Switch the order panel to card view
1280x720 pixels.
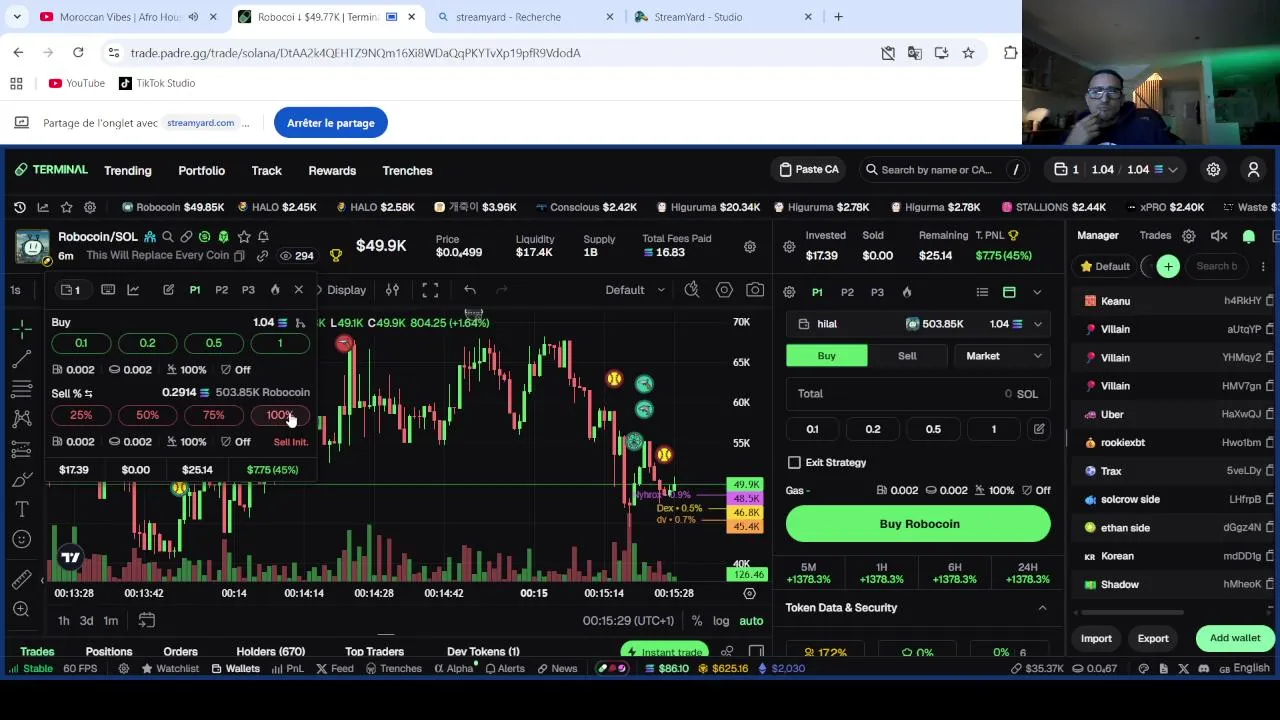pyautogui.click(x=1009, y=292)
